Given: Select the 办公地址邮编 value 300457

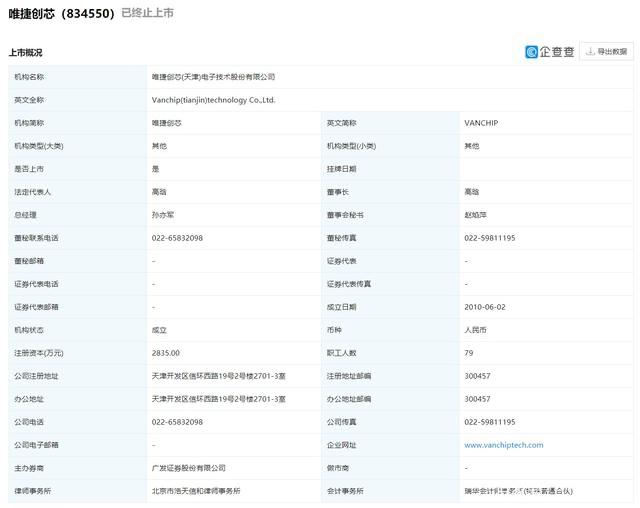Looking at the screenshot, I should click(x=477, y=399).
